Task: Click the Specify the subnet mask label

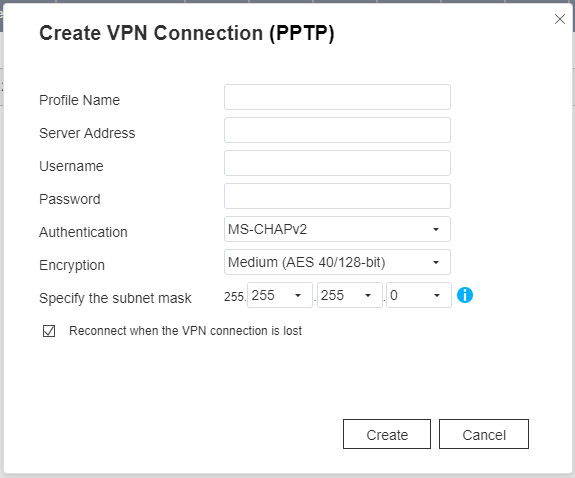Action: pyautogui.click(x=115, y=298)
